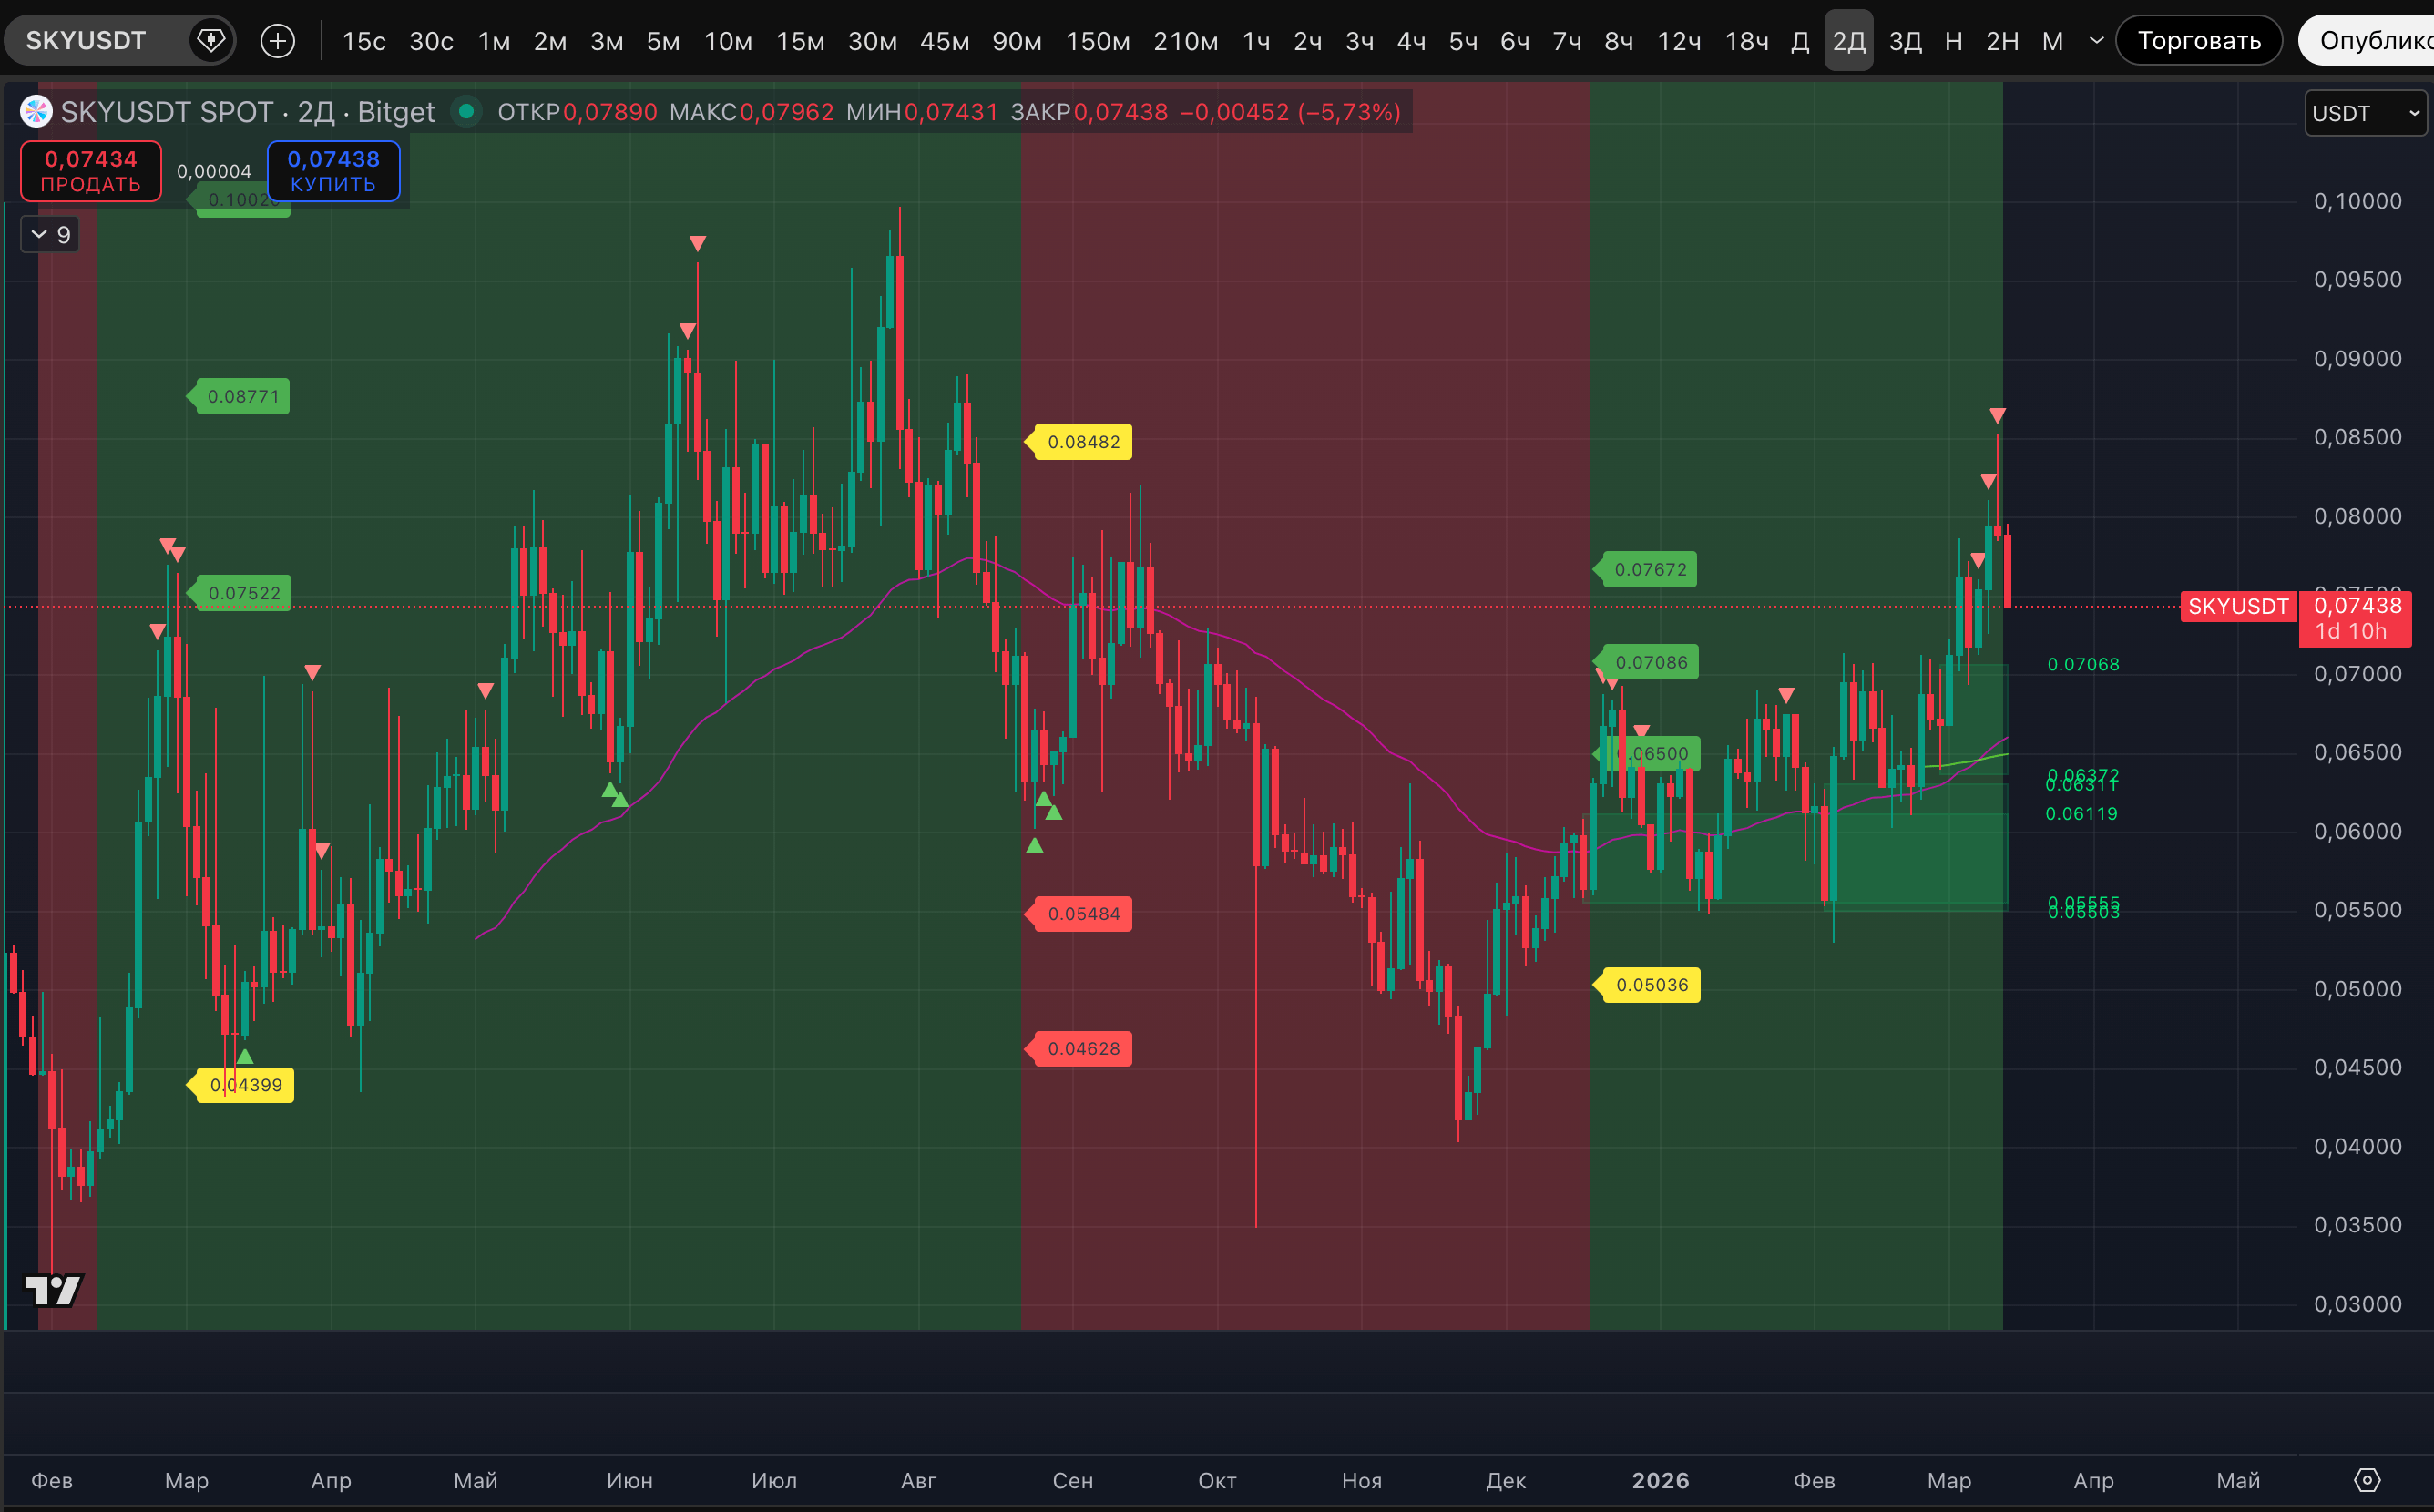This screenshot has width=2434, height=1512.
Task: Click the plus circle add symbol icon
Action: tap(278, 41)
